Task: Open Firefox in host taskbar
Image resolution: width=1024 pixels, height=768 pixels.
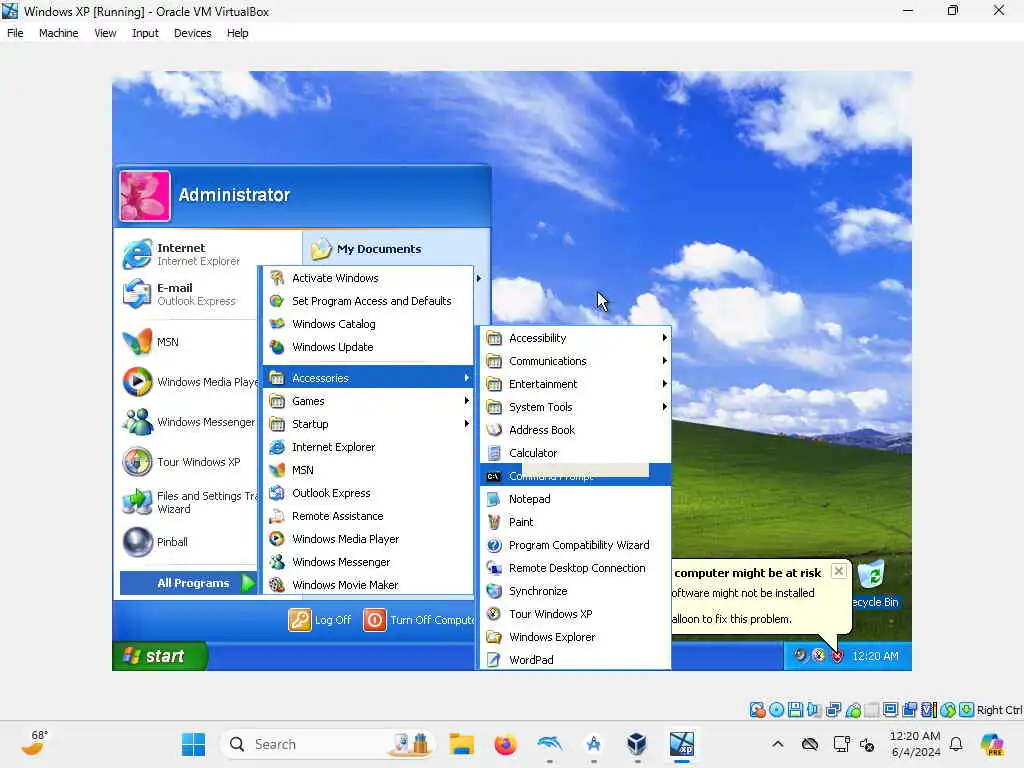Action: [505, 744]
